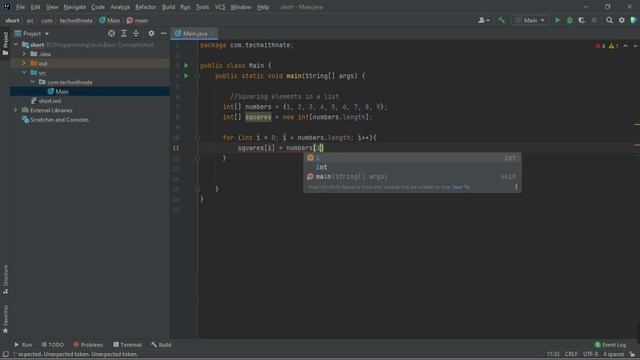Open Project view selector dropdown
The width and height of the screenshot is (640, 360).
point(32,33)
